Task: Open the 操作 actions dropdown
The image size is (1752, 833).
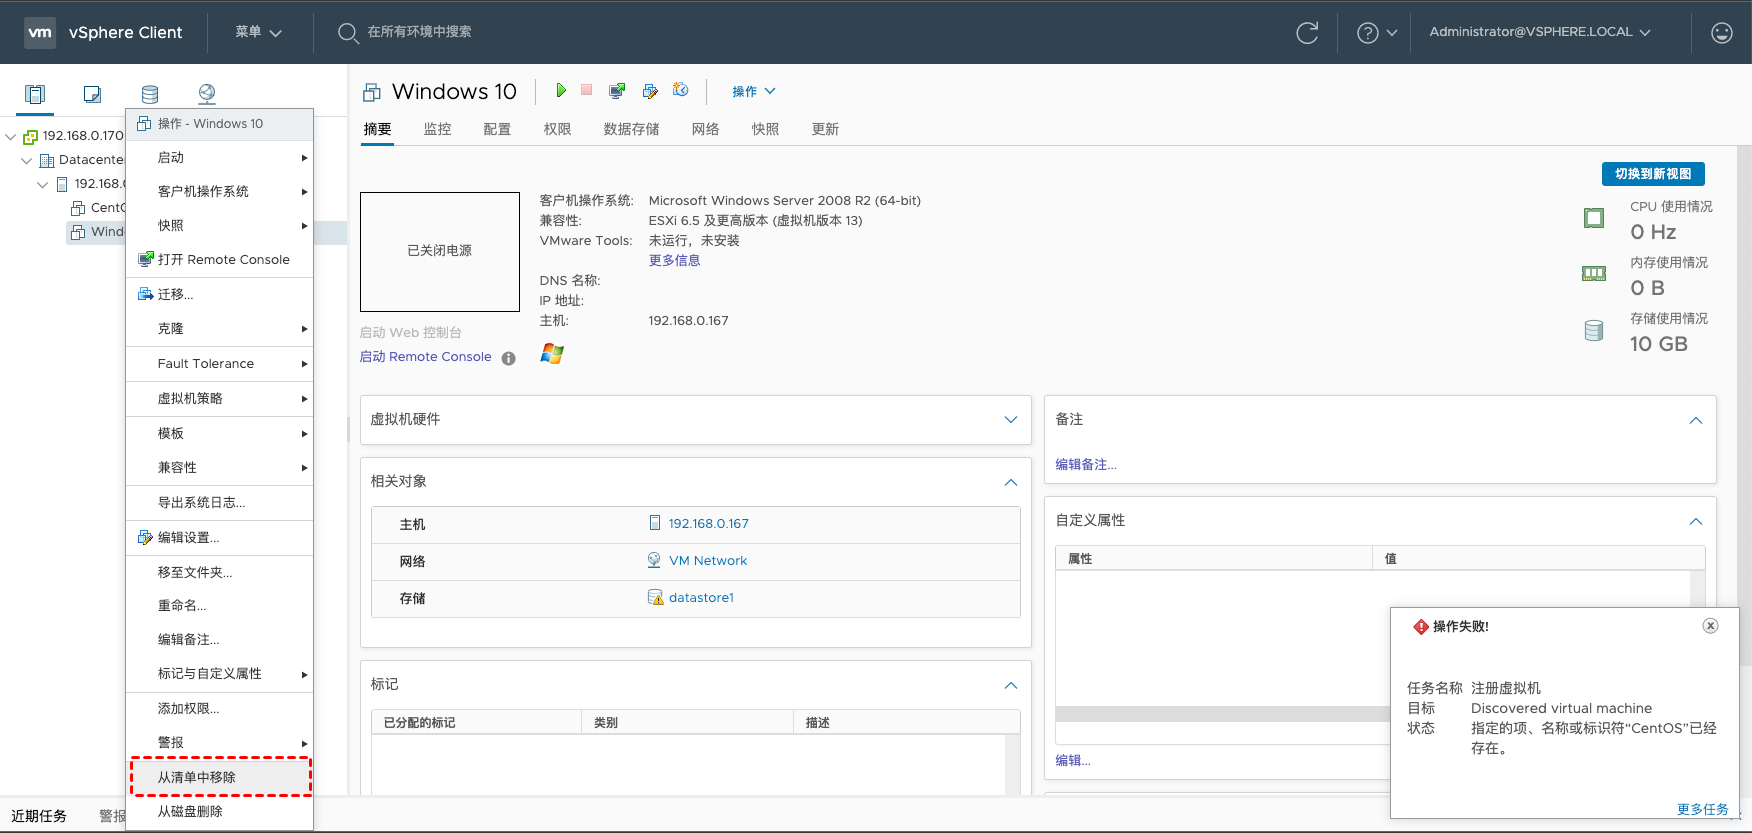Action: click(x=753, y=92)
